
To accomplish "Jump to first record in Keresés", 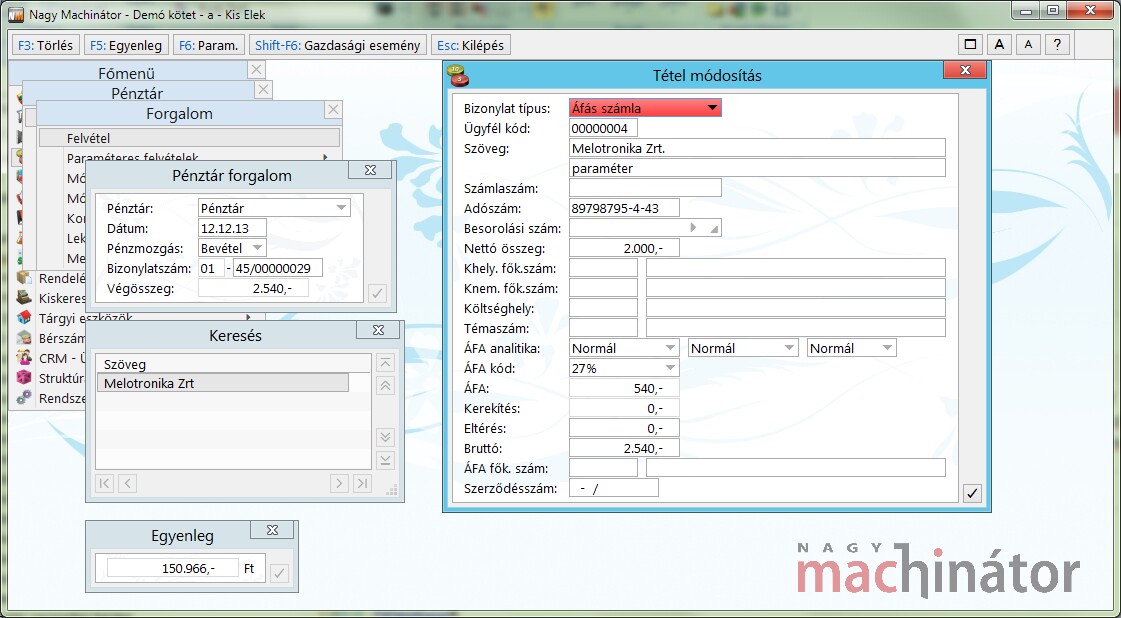I will [x=105, y=484].
